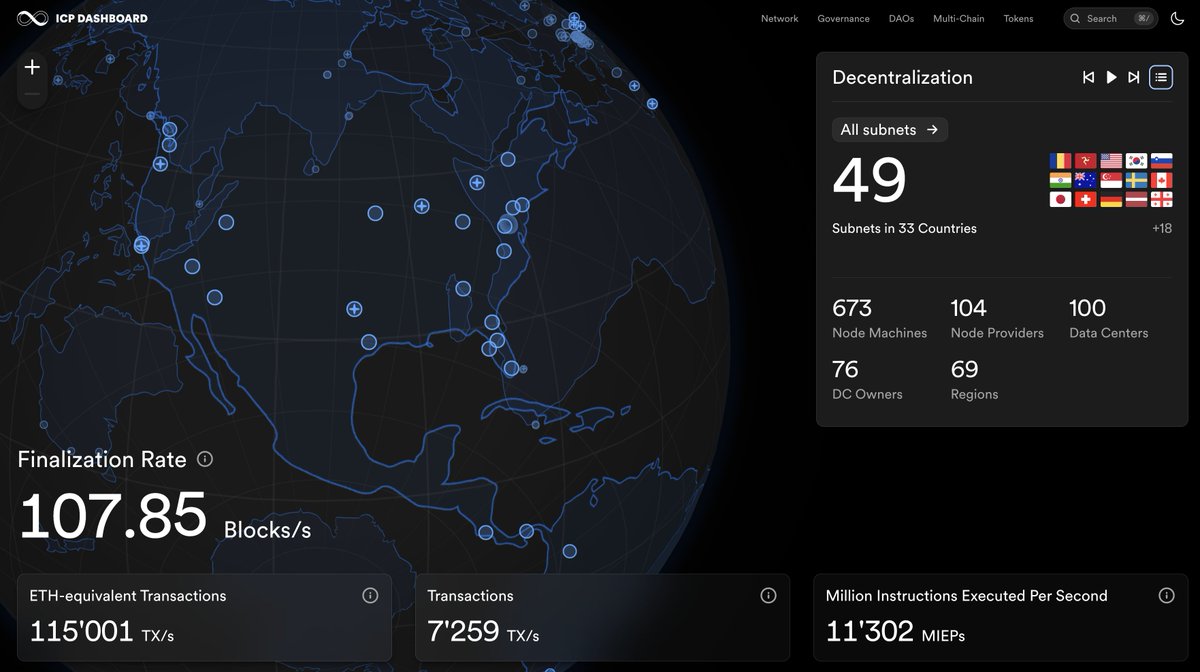Click the South Korea flag

click(x=1136, y=161)
